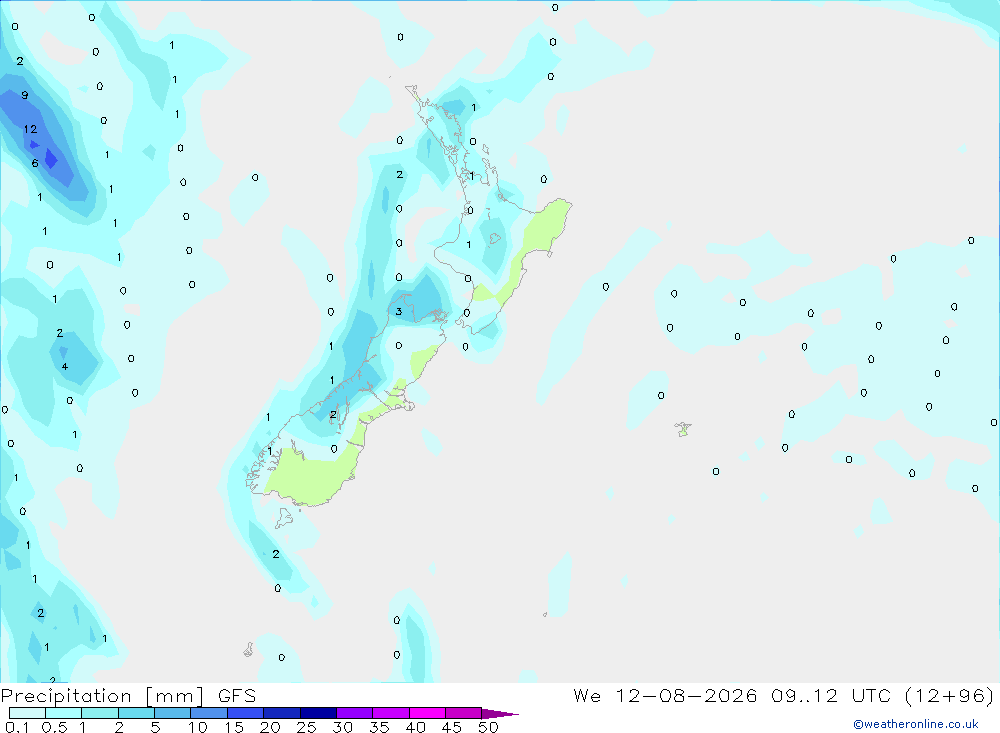1000x733 pixels.
Task: Pick the 1–2 mm legend color swatch
Action: 99,713
